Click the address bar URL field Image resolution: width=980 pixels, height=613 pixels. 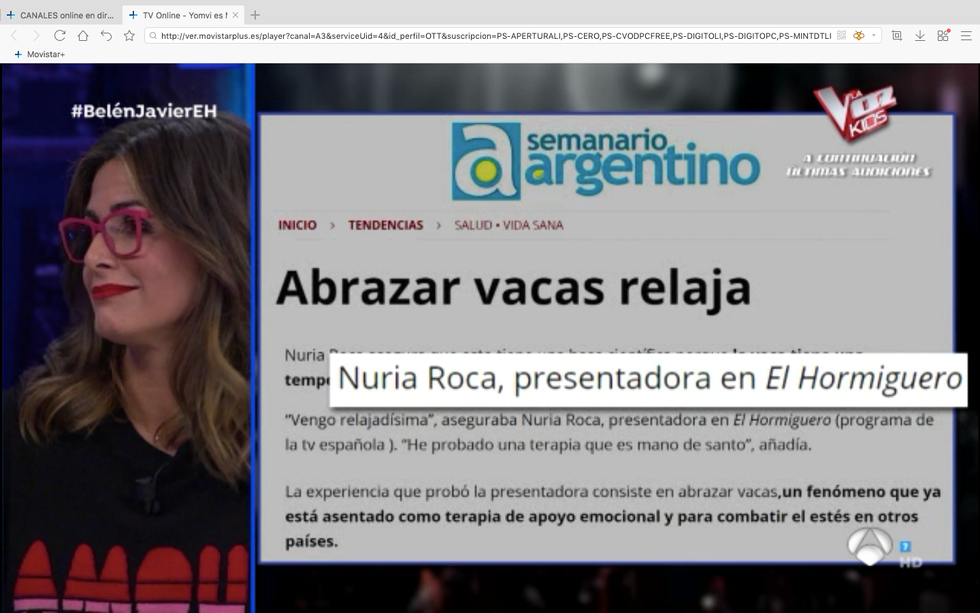click(496, 36)
